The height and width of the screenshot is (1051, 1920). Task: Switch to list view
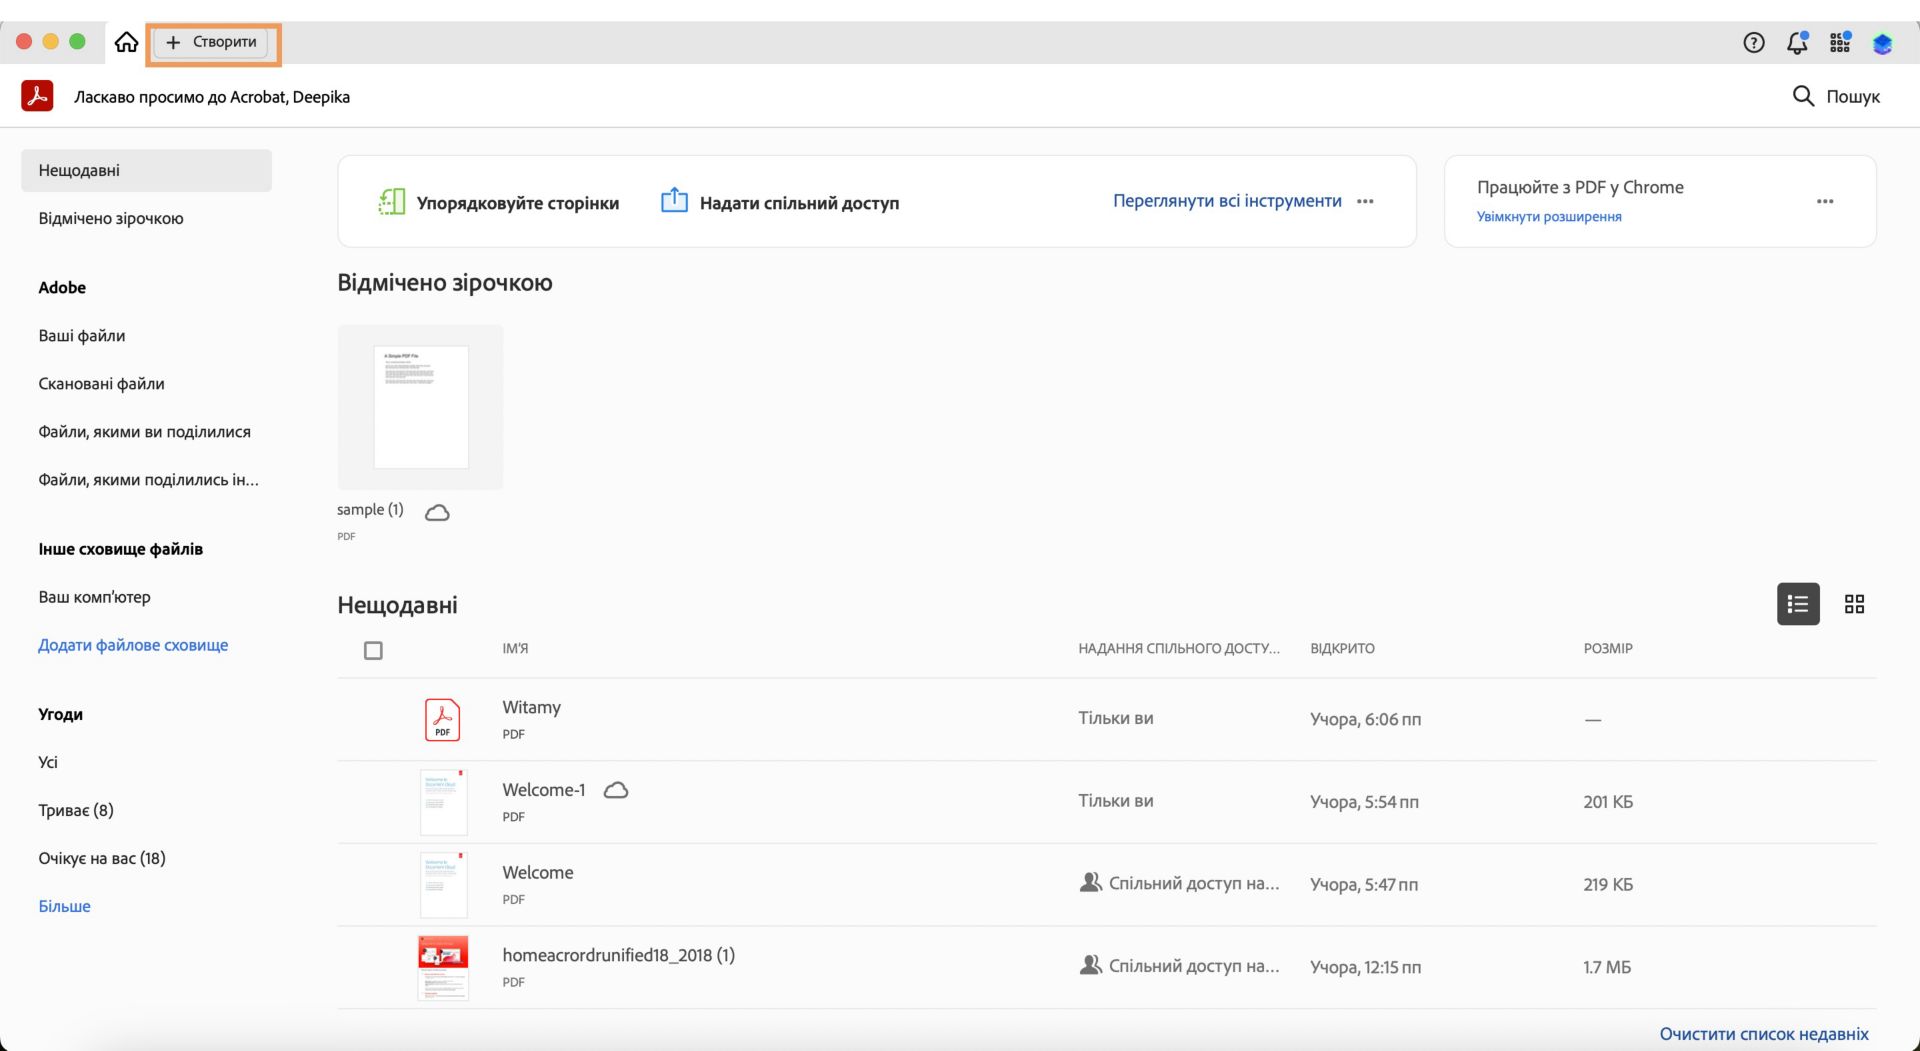[1797, 604]
